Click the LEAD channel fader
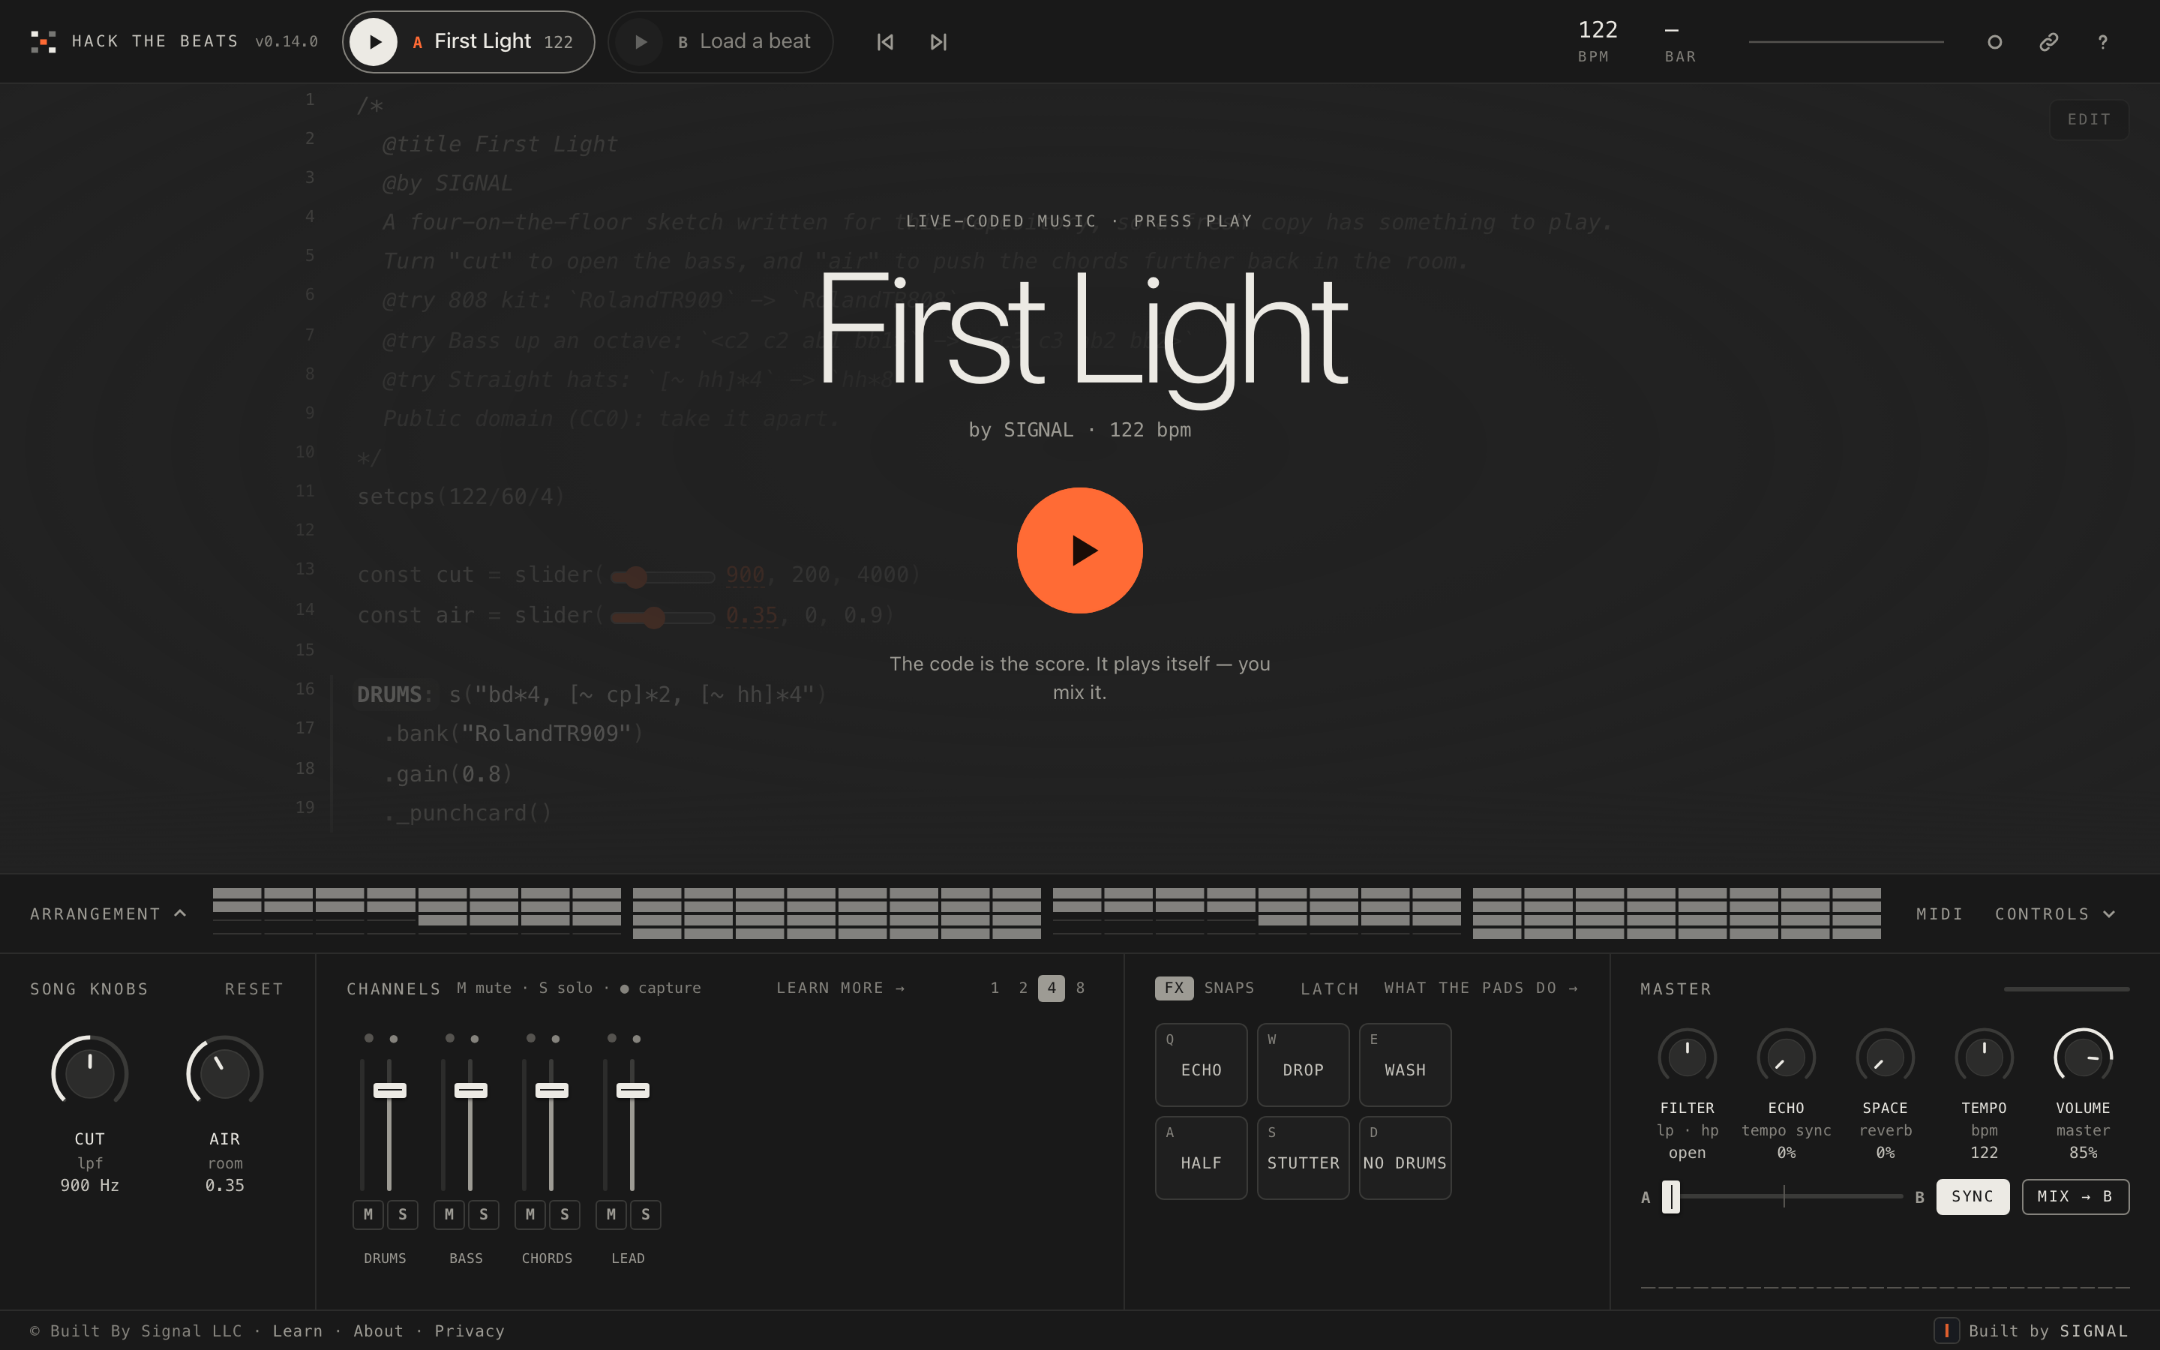This screenshot has height=1350, width=2160. (x=633, y=1090)
